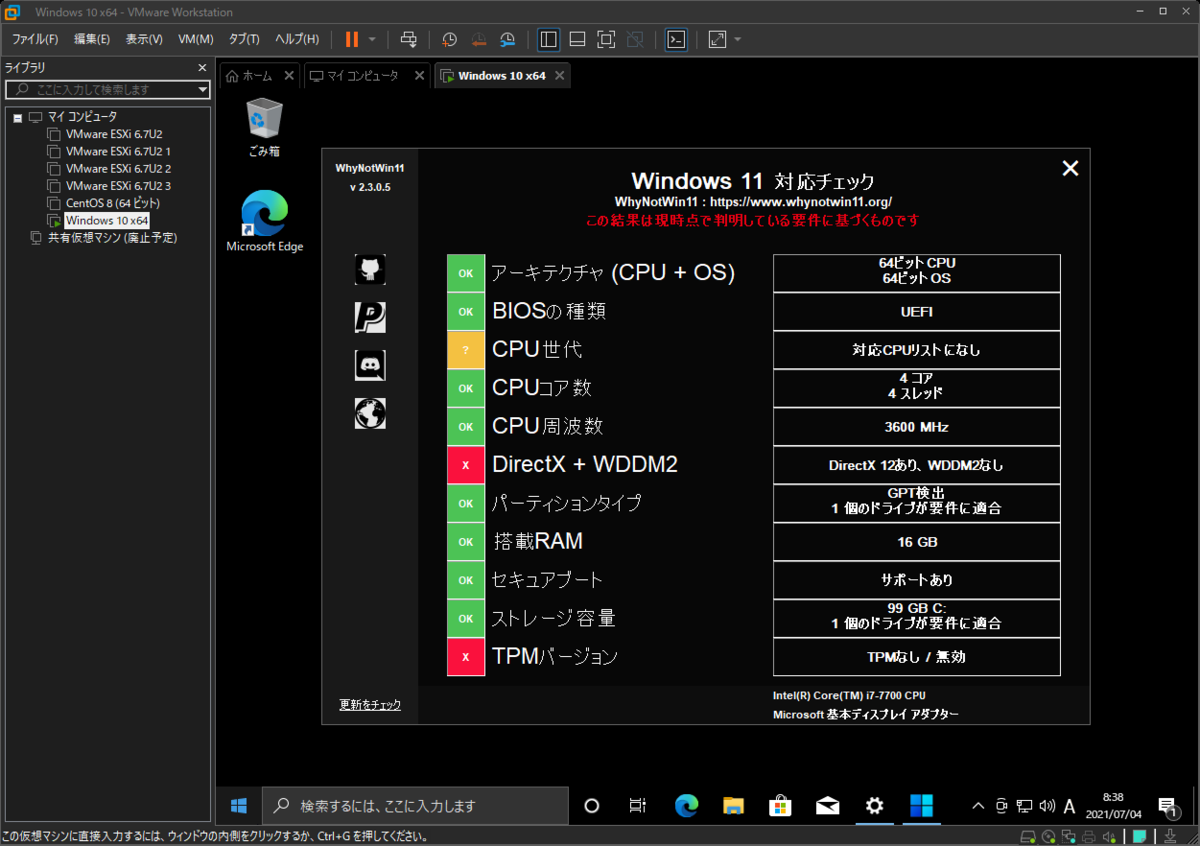The height and width of the screenshot is (846, 1200).
Task: Open Microsoft Edge desktop shortcut
Action: (x=265, y=222)
